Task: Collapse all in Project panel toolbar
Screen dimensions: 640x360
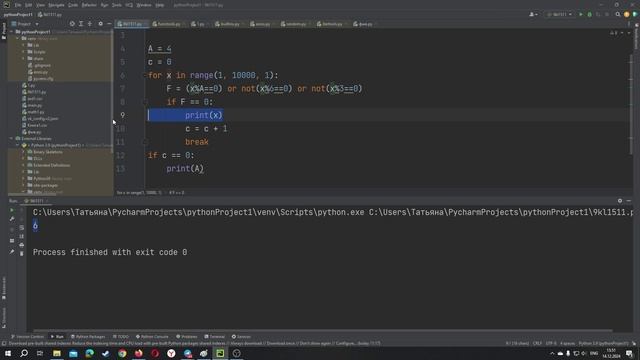Action: pos(90,24)
